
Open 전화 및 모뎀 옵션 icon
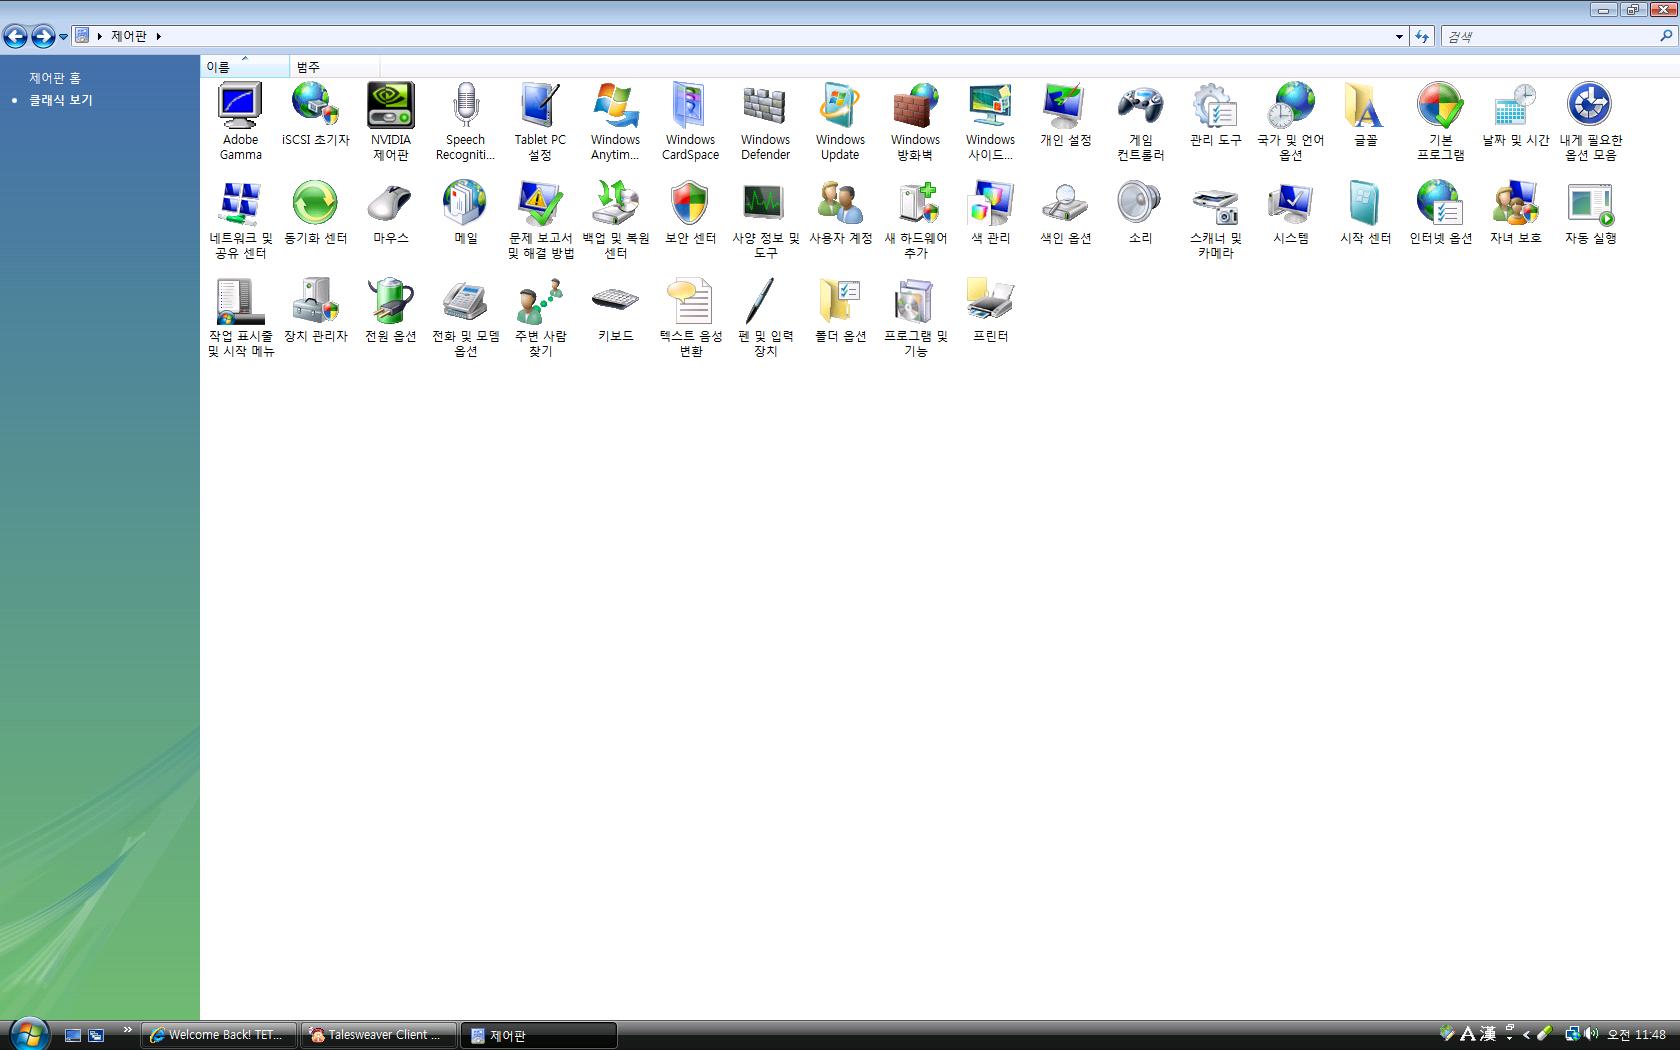tap(465, 302)
